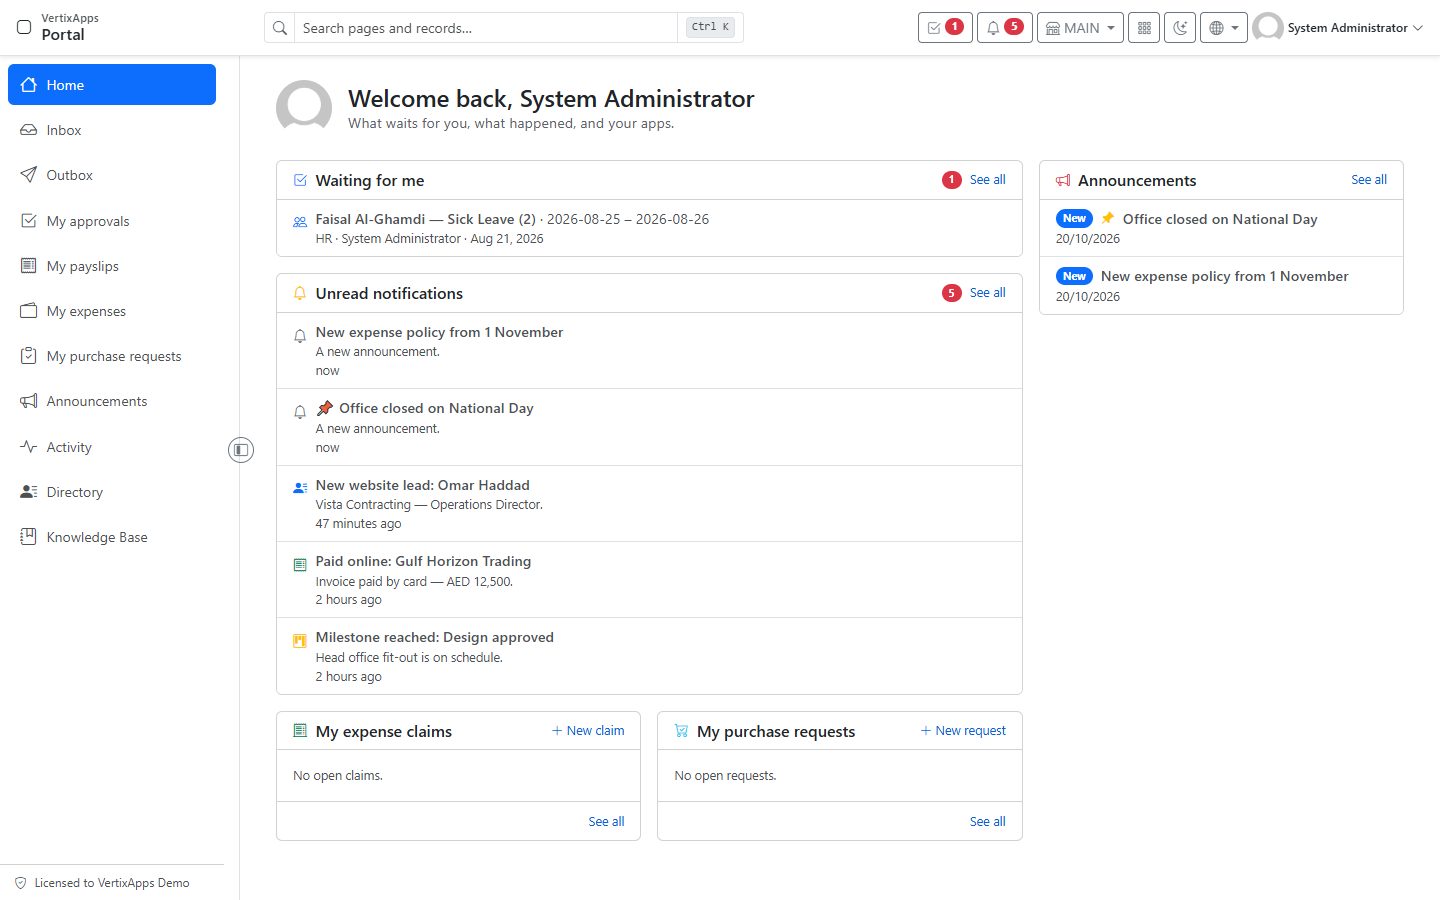Open the New website lead: Omar Haddad notification
Image resolution: width=1440 pixels, height=900 pixels.
pos(649,504)
